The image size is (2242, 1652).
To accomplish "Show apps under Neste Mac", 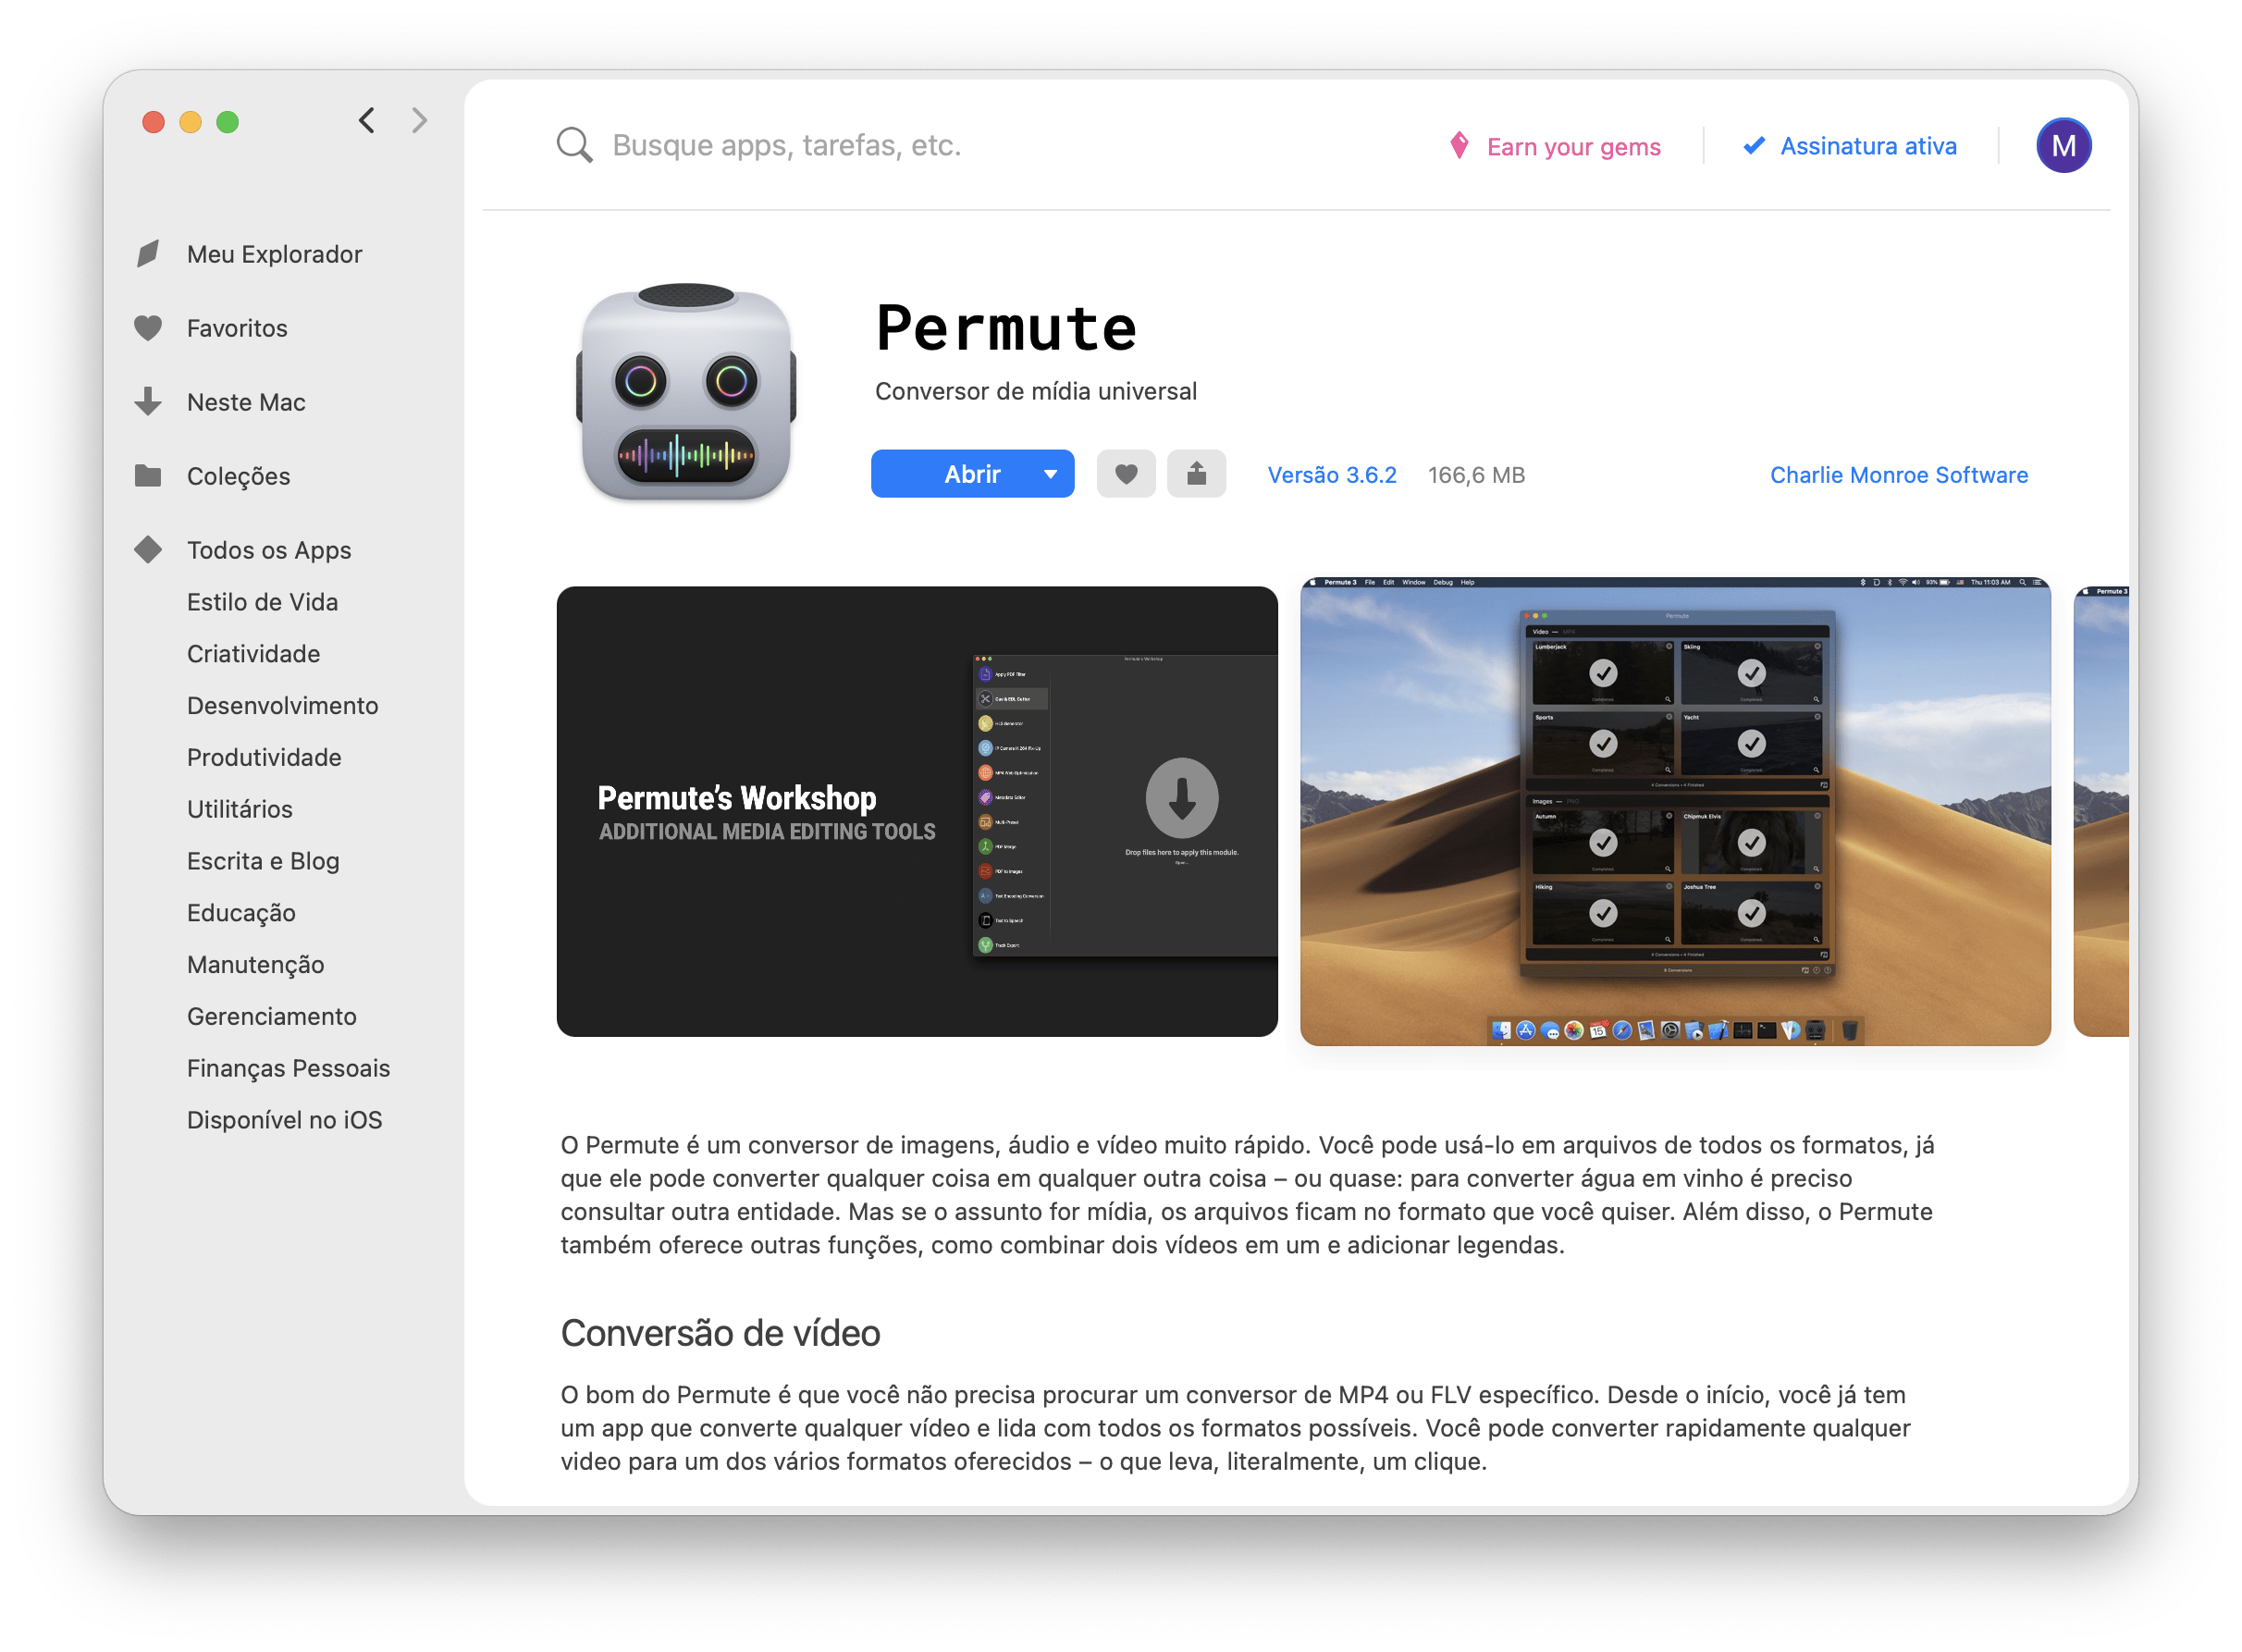I will point(246,402).
